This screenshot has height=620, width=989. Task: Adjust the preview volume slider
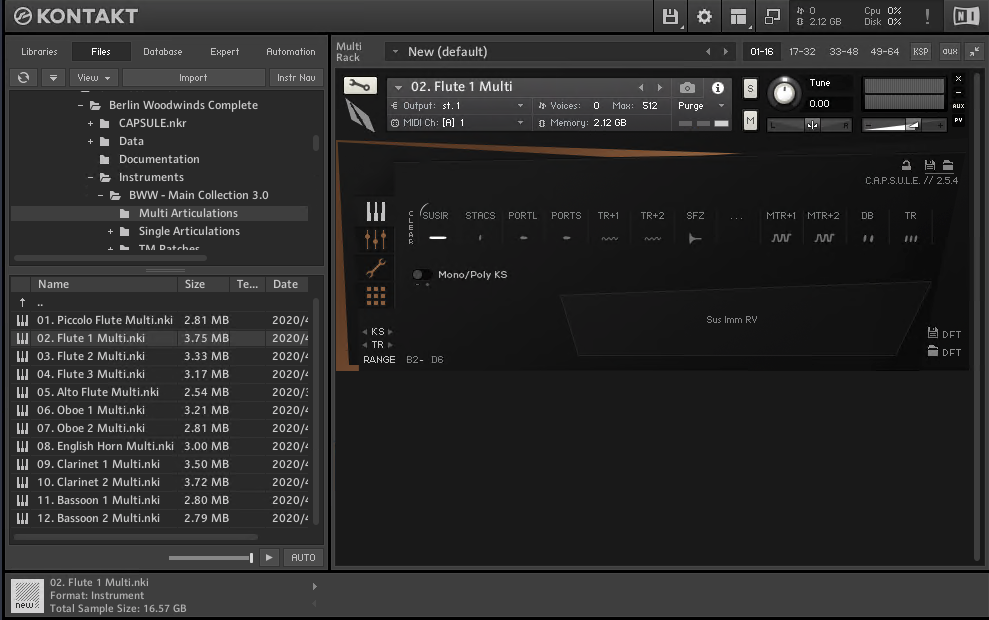coord(211,558)
